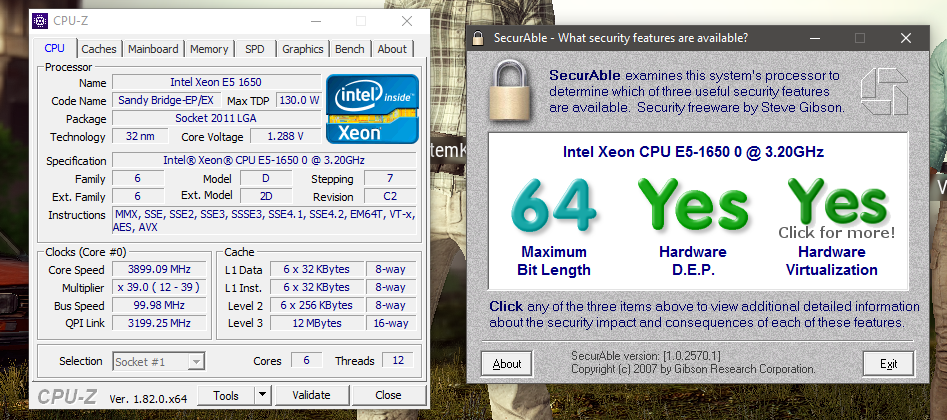Click the Cores value 6

(306, 360)
